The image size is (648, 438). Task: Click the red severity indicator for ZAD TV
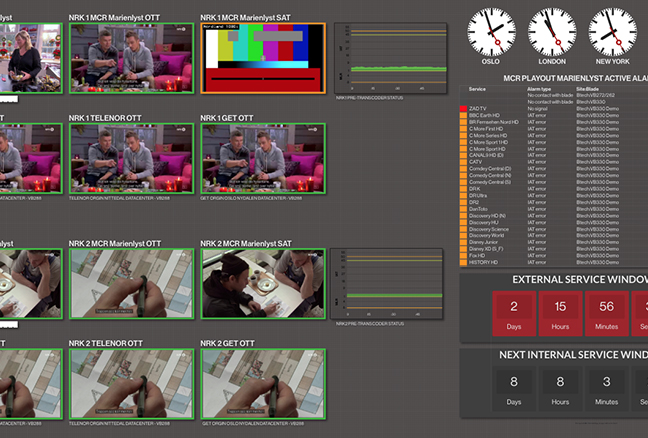[463, 109]
